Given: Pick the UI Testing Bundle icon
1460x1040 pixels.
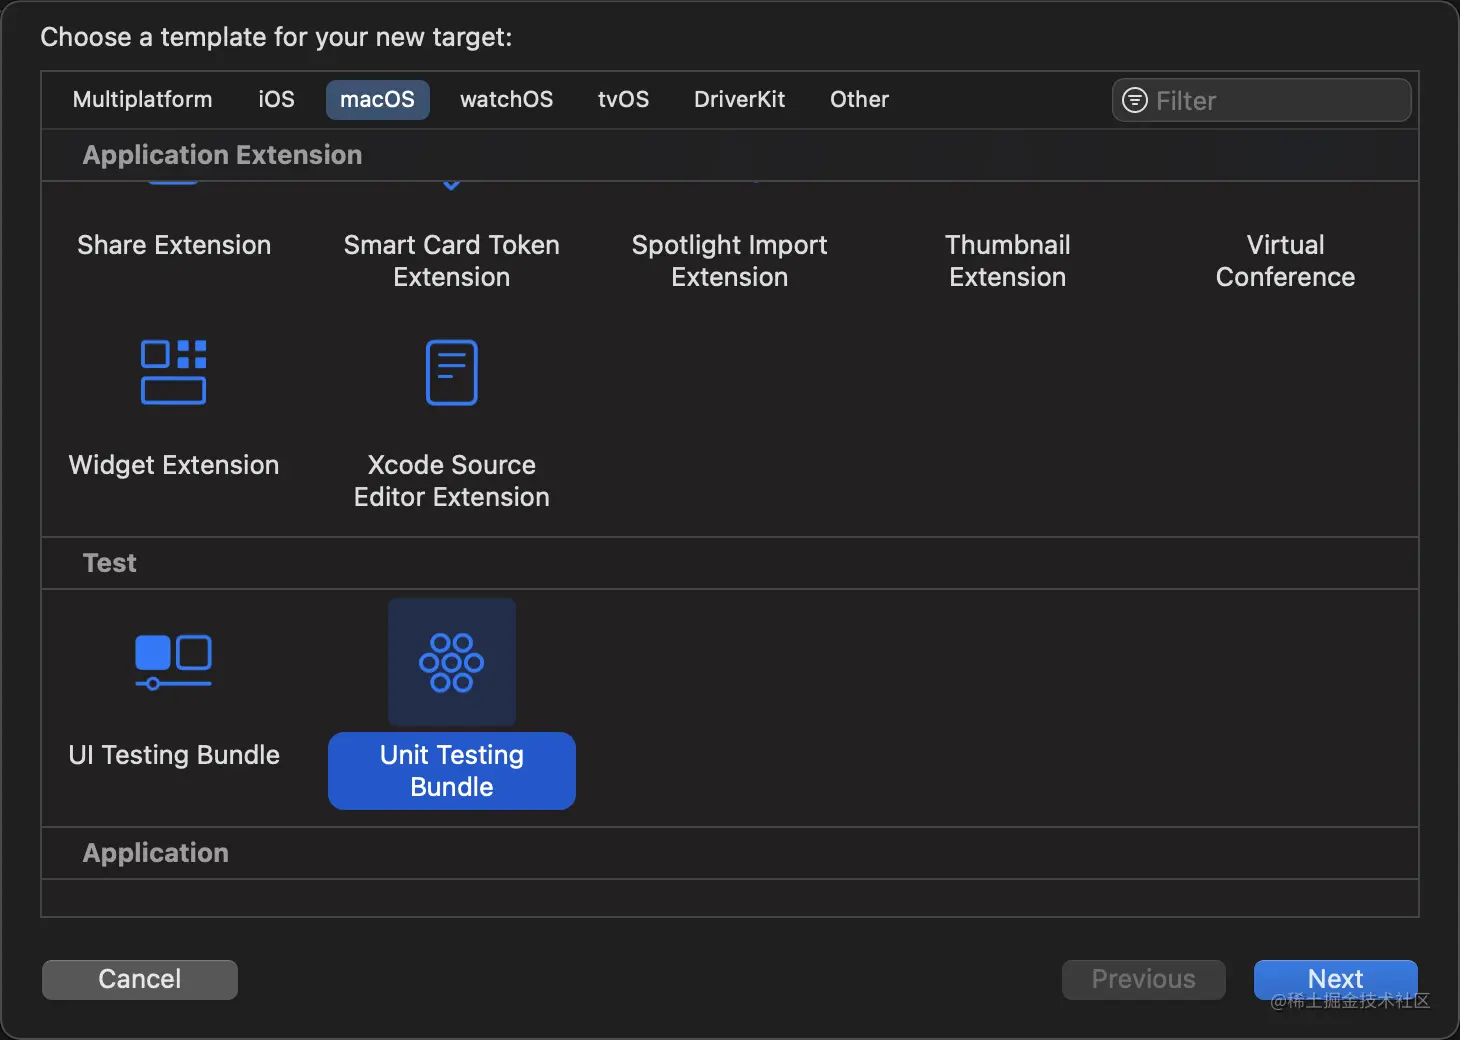Looking at the screenshot, I should [x=173, y=661].
